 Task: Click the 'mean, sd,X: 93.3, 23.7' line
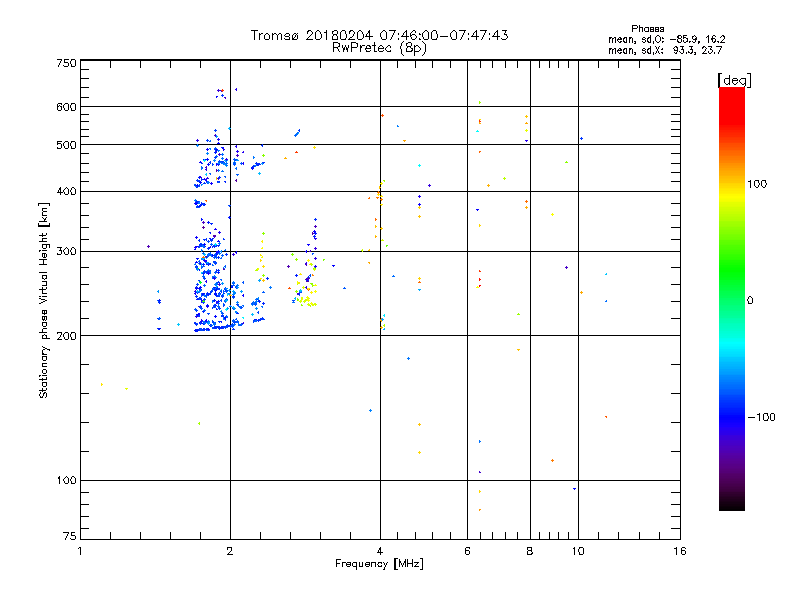(x=665, y=50)
